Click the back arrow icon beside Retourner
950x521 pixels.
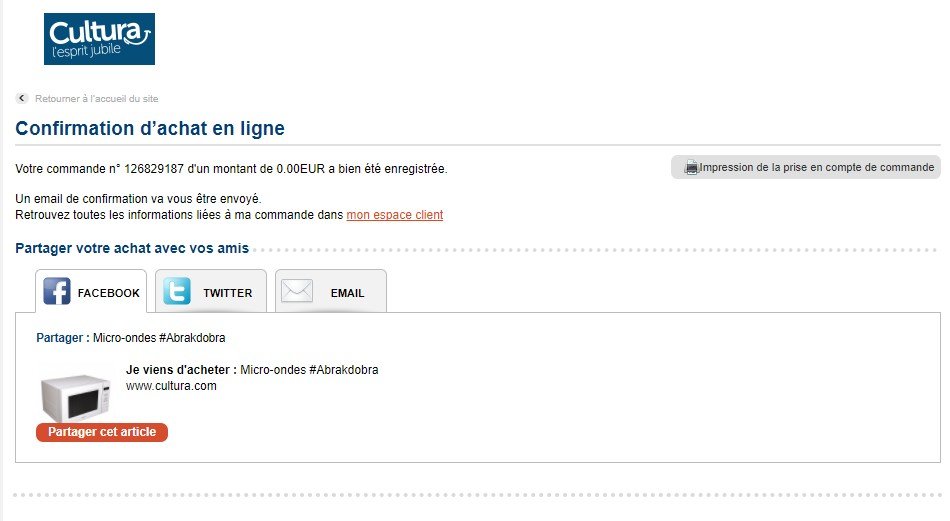[x=22, y=98]
